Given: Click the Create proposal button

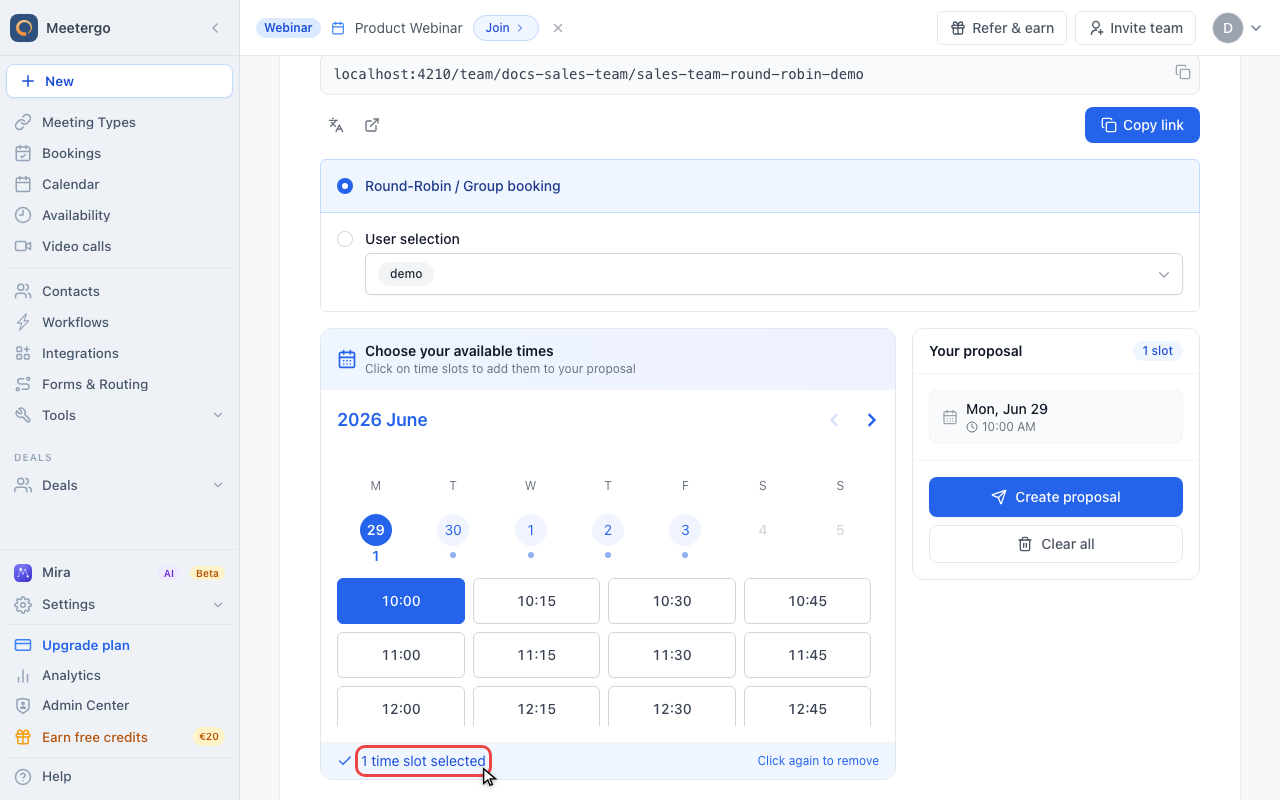Looking at the screenshot, I should pyautogui.click(x=1056, y=497).
